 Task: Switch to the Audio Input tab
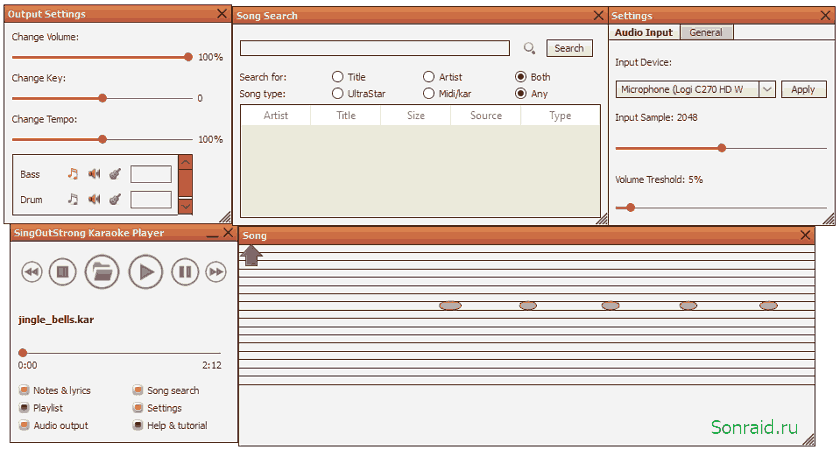(x=644, y=32)
